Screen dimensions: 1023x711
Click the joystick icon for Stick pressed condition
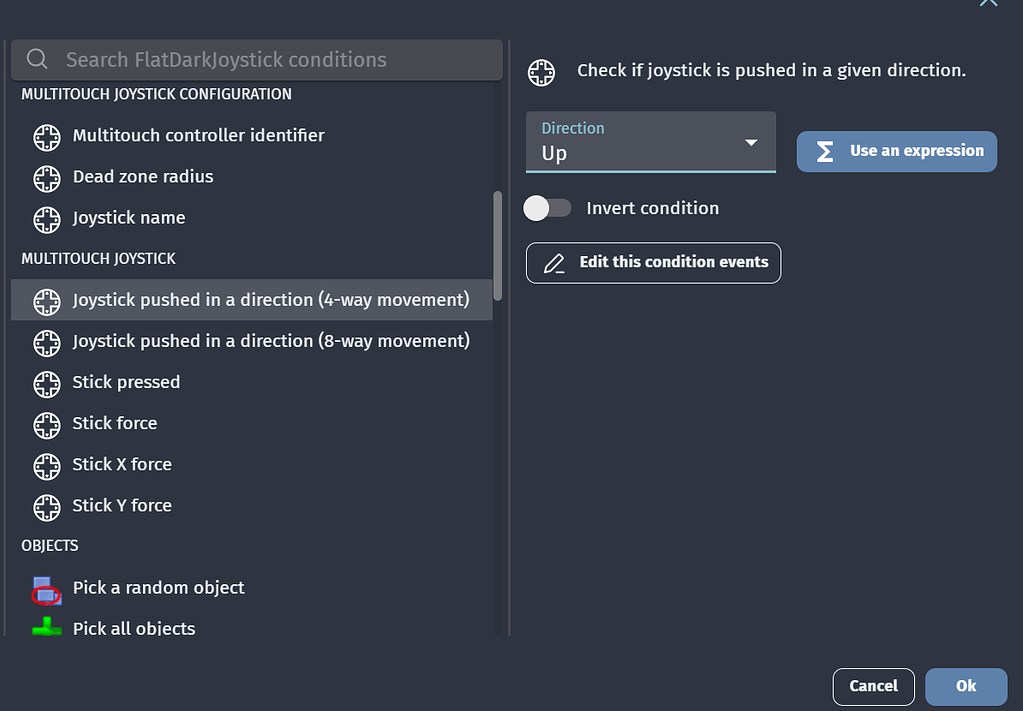[47, 383]
